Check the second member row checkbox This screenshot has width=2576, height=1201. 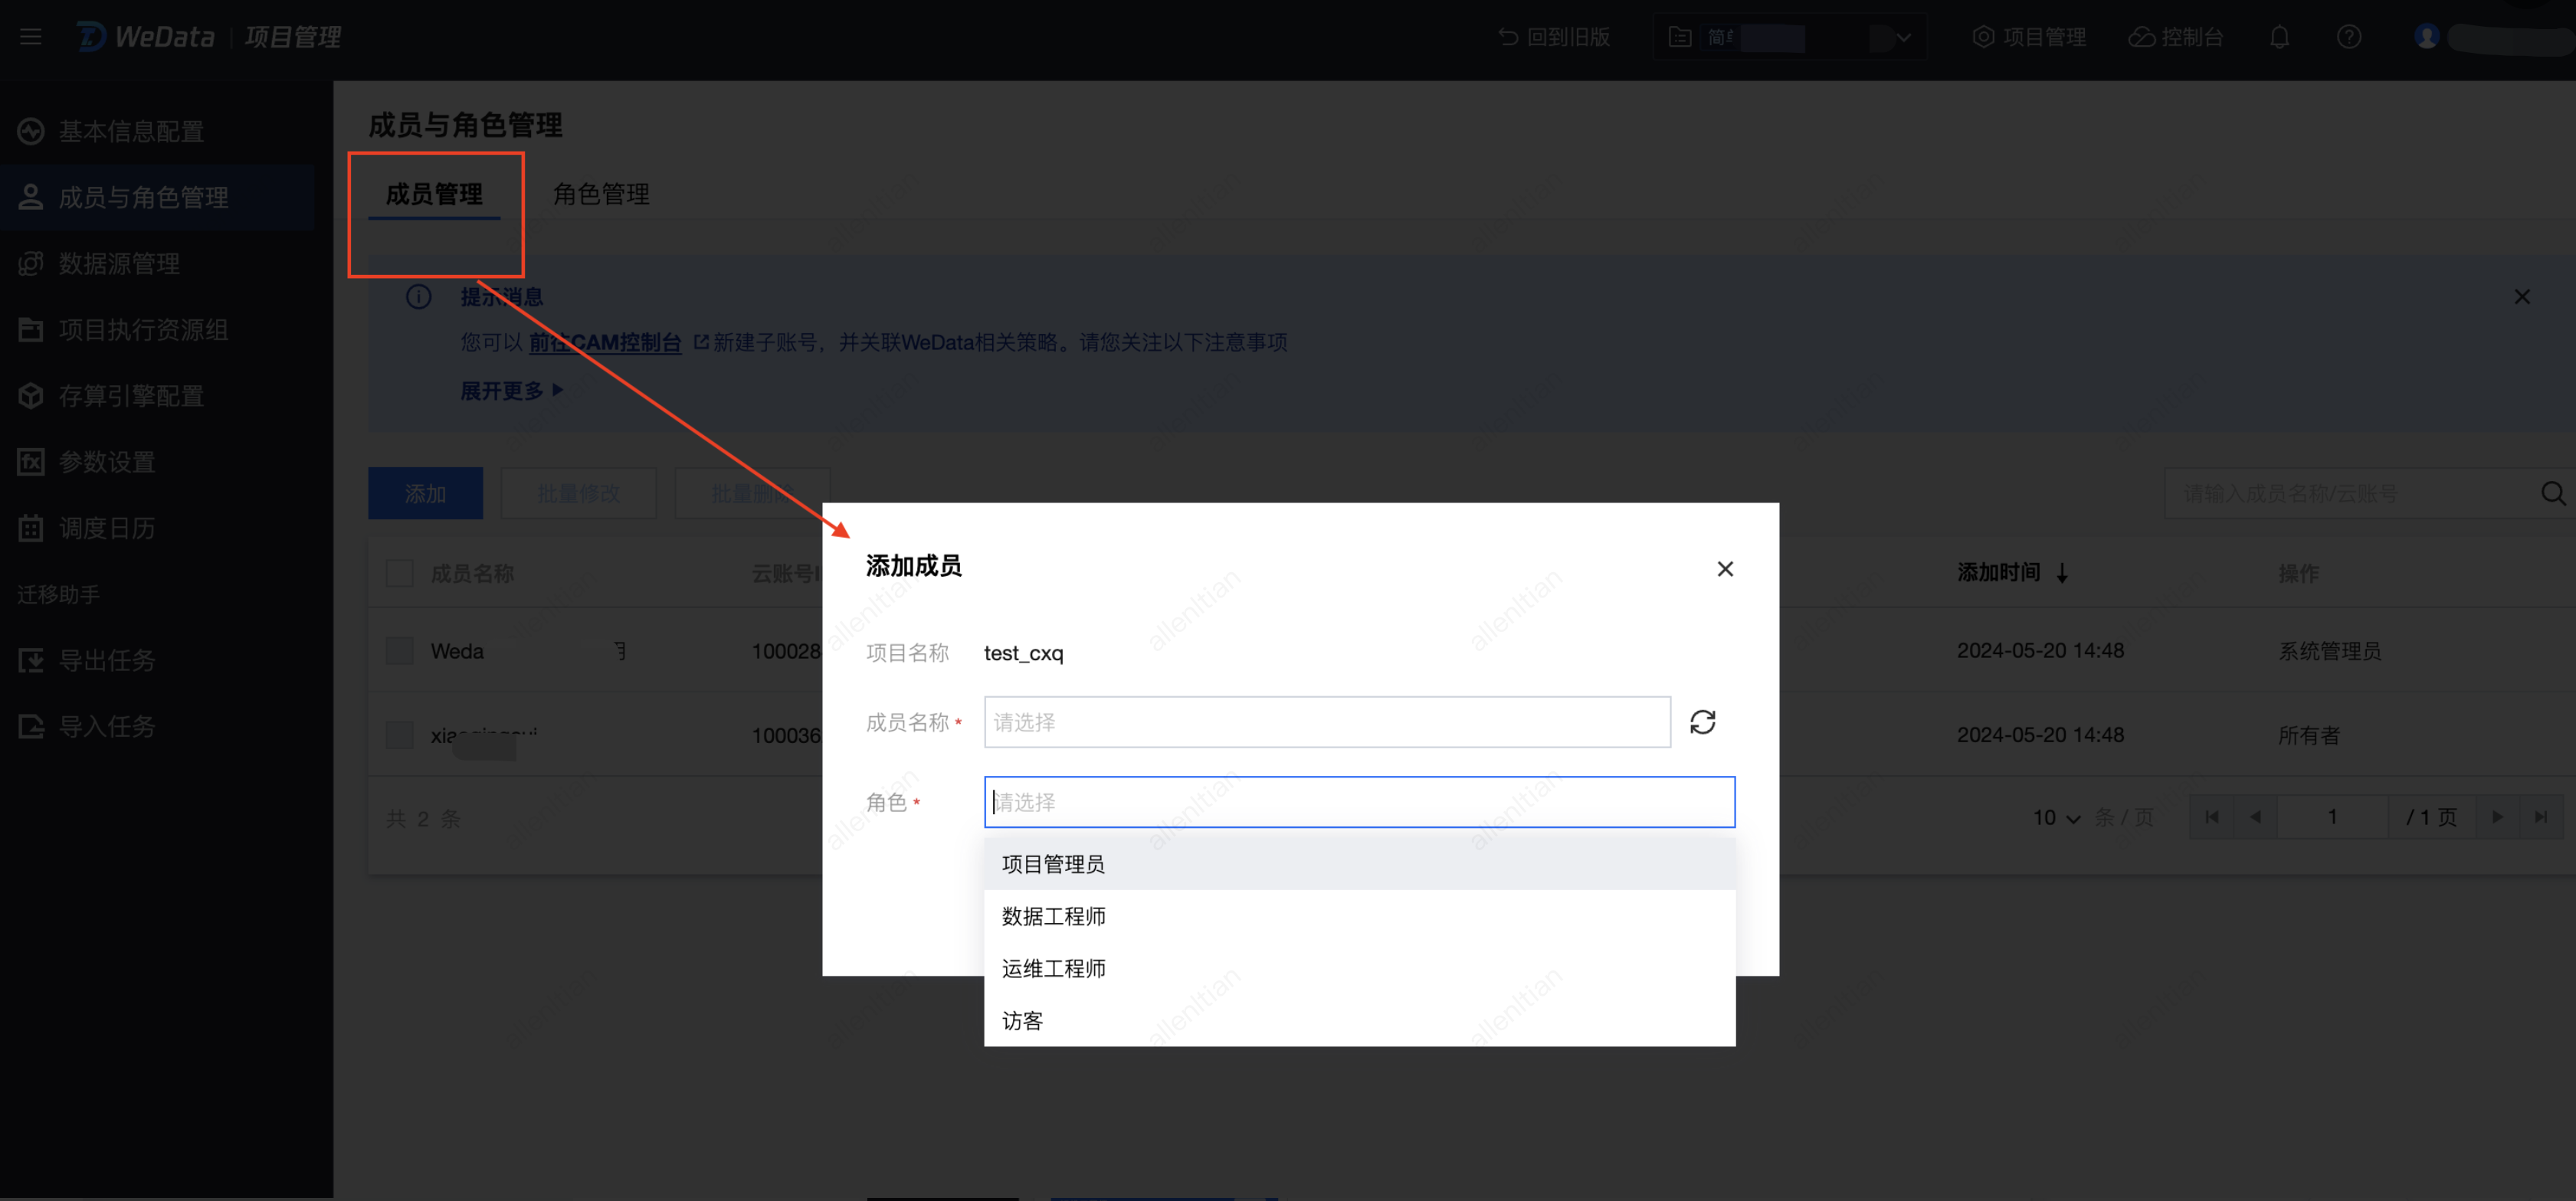[x=399, y=735]
